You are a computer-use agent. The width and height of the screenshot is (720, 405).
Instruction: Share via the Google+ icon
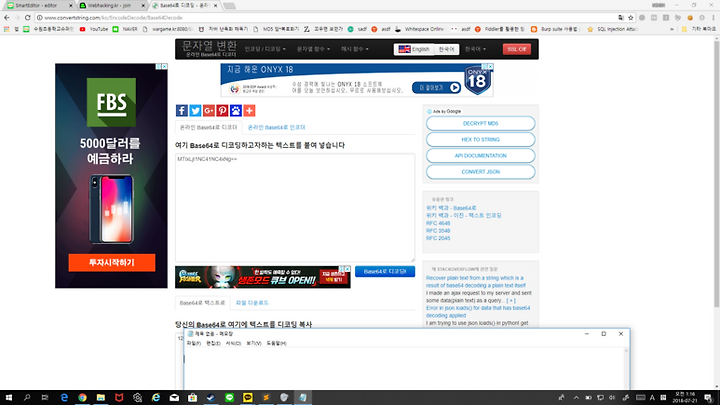point(209,110)
